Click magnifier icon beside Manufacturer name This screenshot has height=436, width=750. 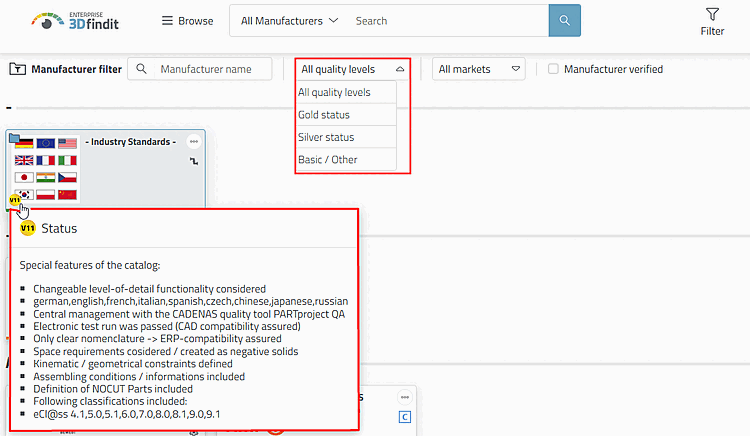coord(141,69)
